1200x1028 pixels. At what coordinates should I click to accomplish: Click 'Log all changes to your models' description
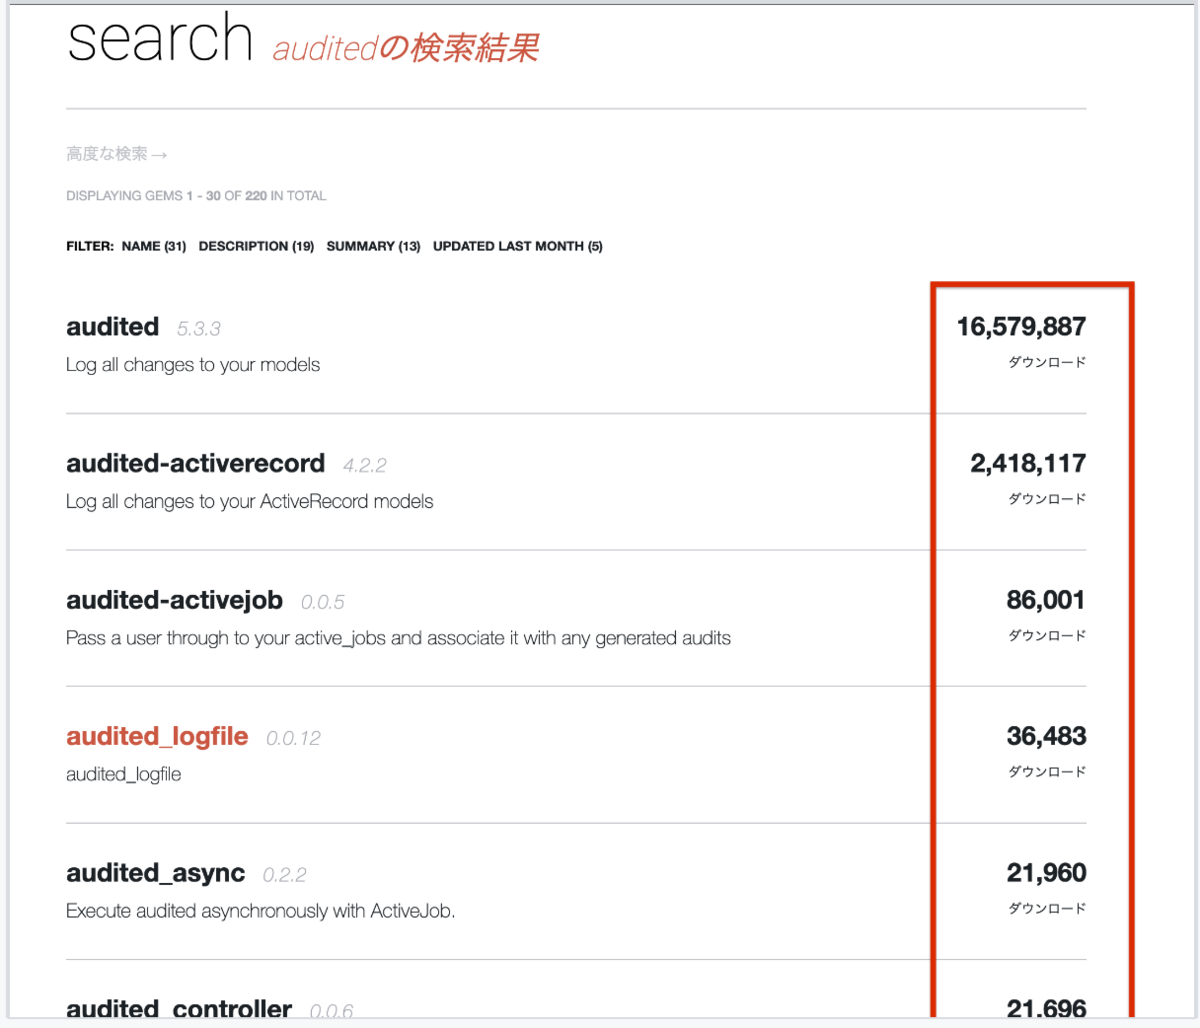coord(193,365)
